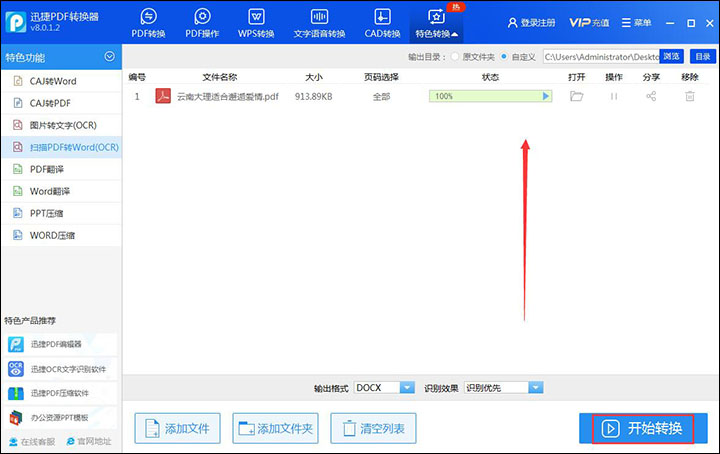Open the PDF转换 toolbar section
720x454 pixels.
[148, 24]
